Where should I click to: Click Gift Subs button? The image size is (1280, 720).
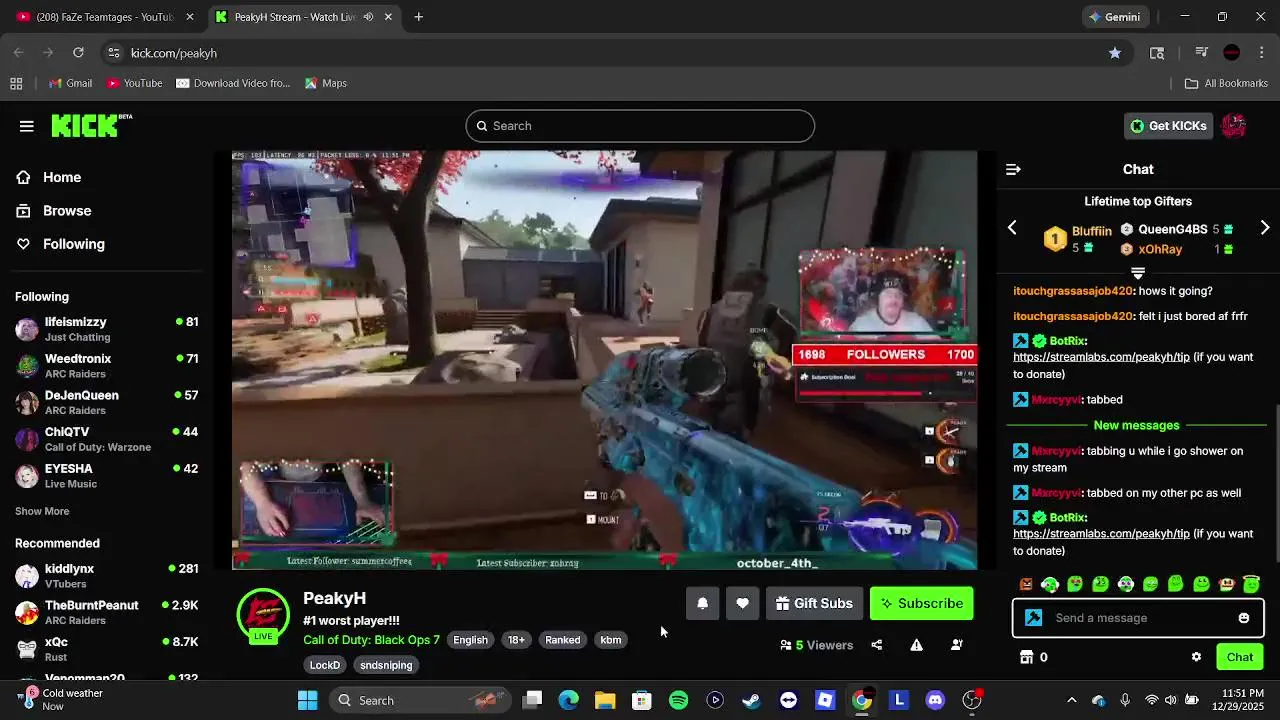(x=814, y=603)
